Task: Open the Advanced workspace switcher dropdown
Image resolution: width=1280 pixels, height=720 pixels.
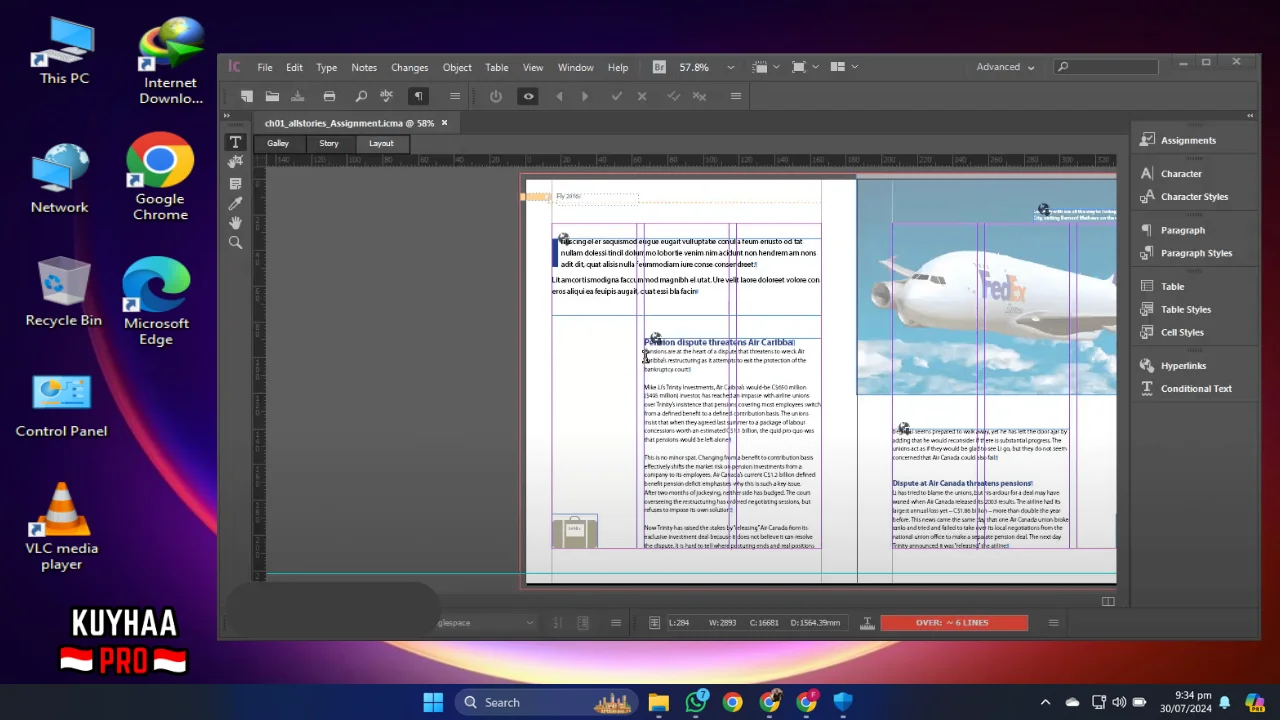Action: [1006, 67]
